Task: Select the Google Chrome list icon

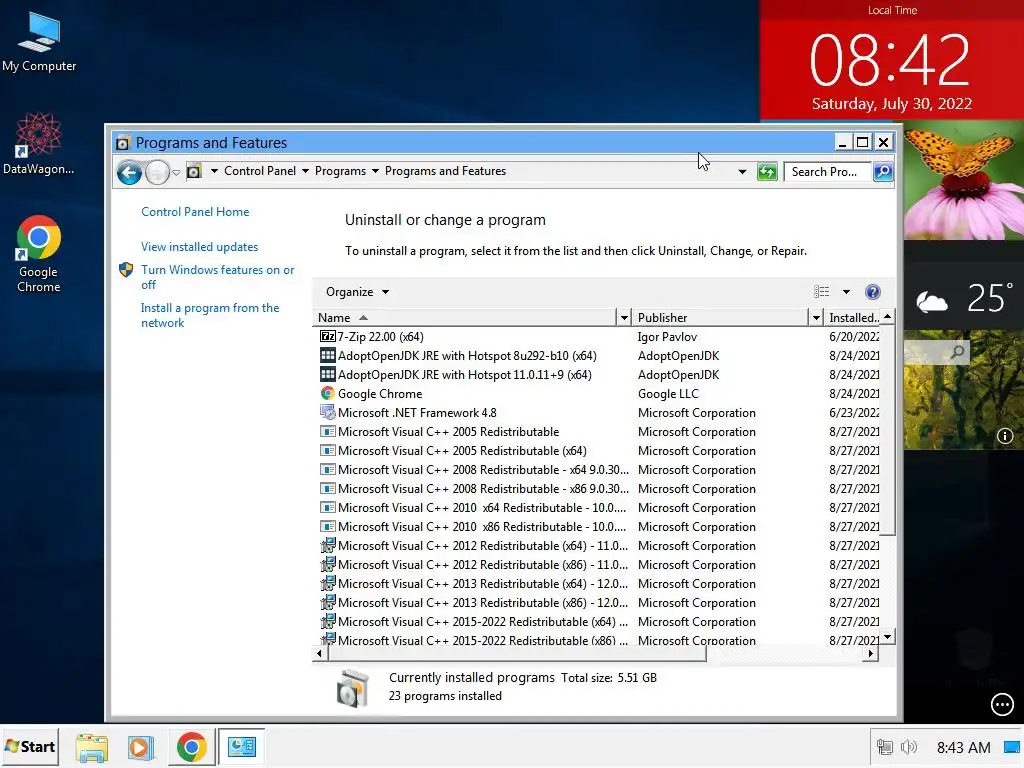Action: coord(327,393)
